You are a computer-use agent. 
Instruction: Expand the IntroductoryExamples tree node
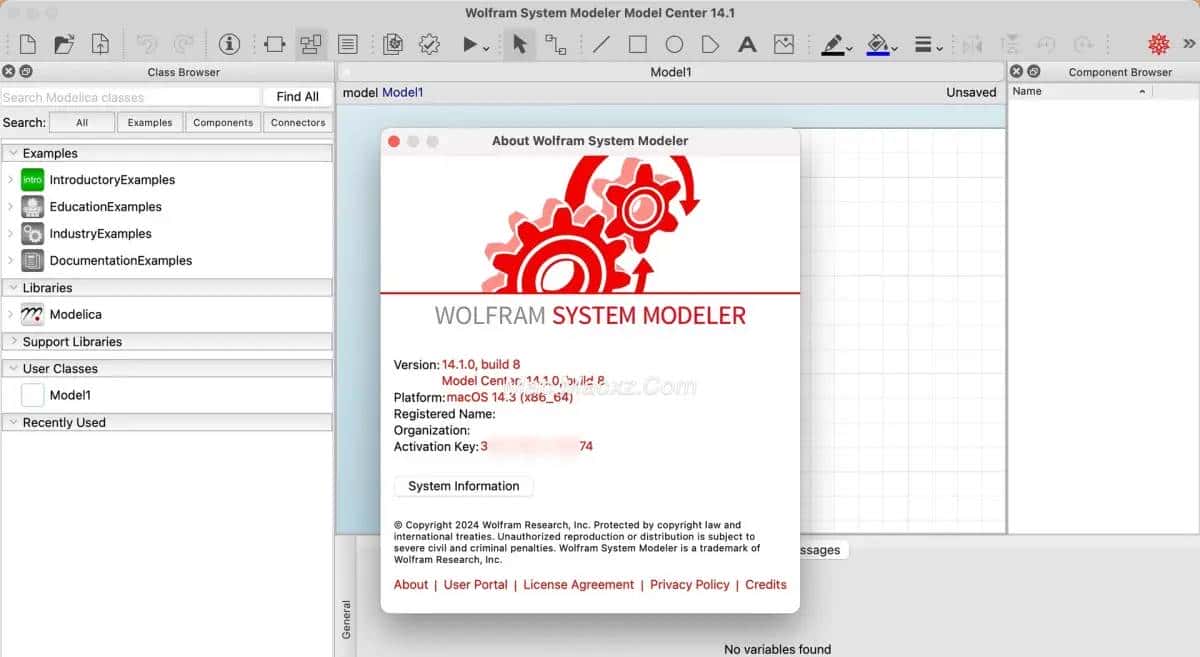(x=11, y=180)
